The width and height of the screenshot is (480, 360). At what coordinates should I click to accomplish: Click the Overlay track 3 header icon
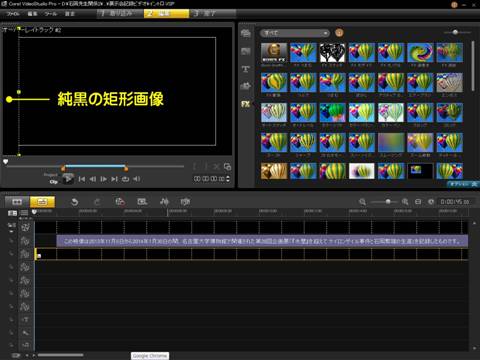pos(25,267)
